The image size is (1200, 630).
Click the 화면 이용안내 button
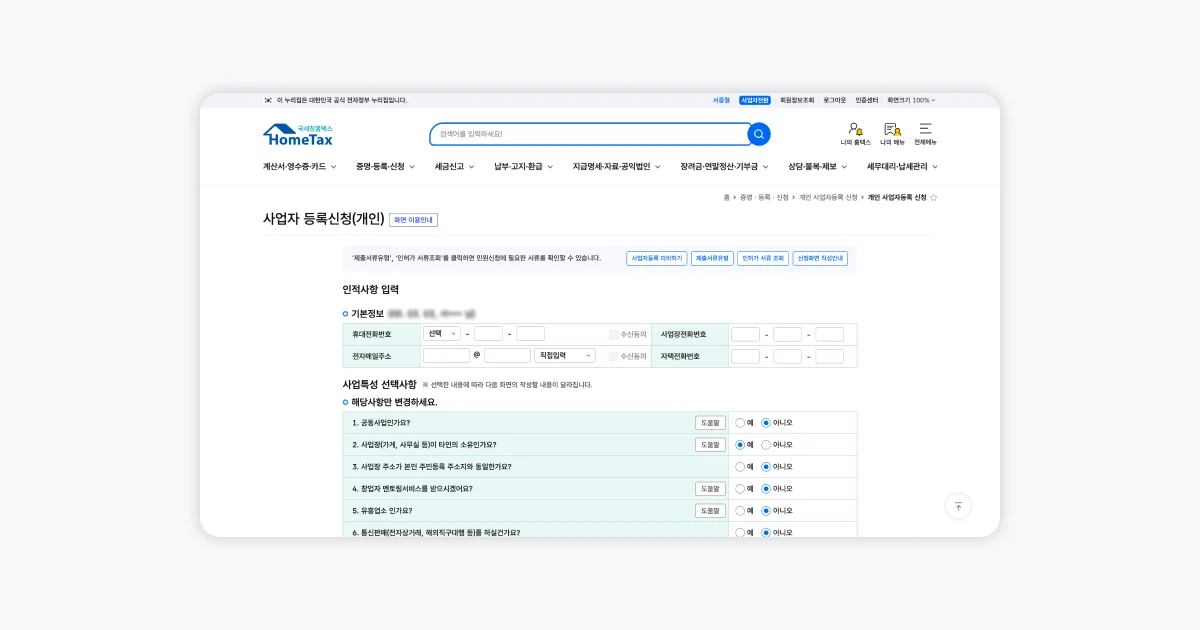coord(413,220)
